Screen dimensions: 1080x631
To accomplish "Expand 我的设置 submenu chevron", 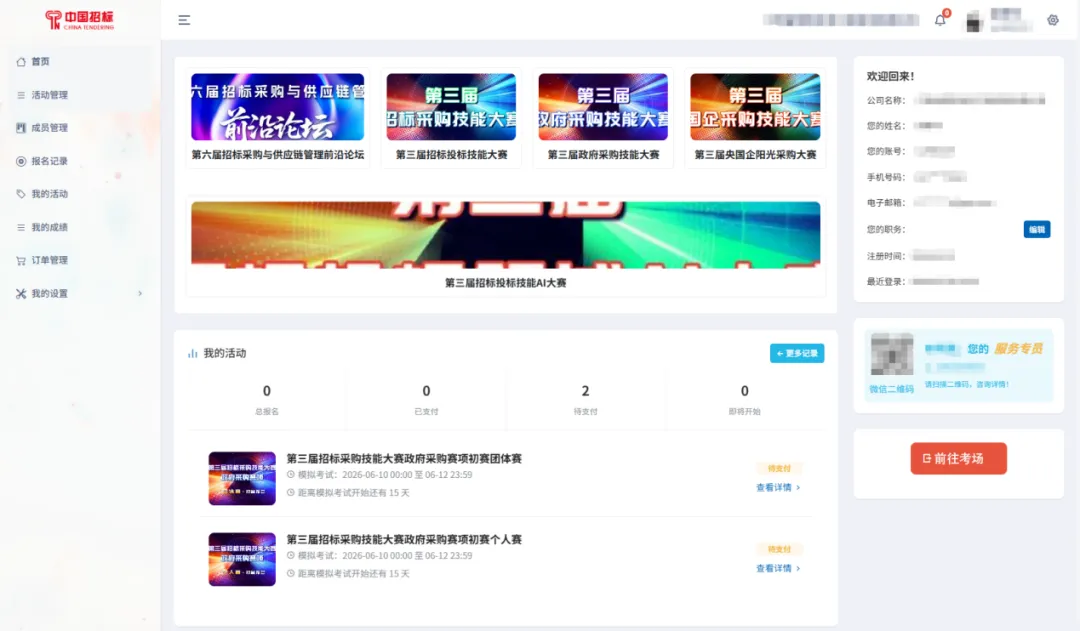I will pos(140,293).
